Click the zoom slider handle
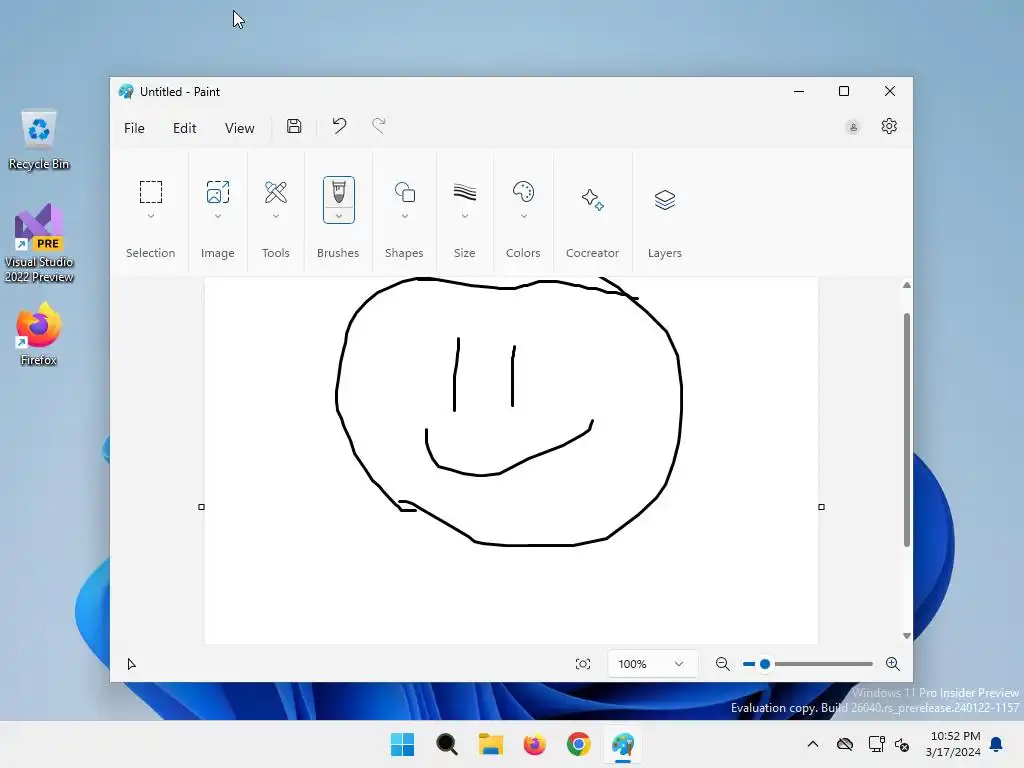This screenshot has height=768, width=1024. (765, 664)
